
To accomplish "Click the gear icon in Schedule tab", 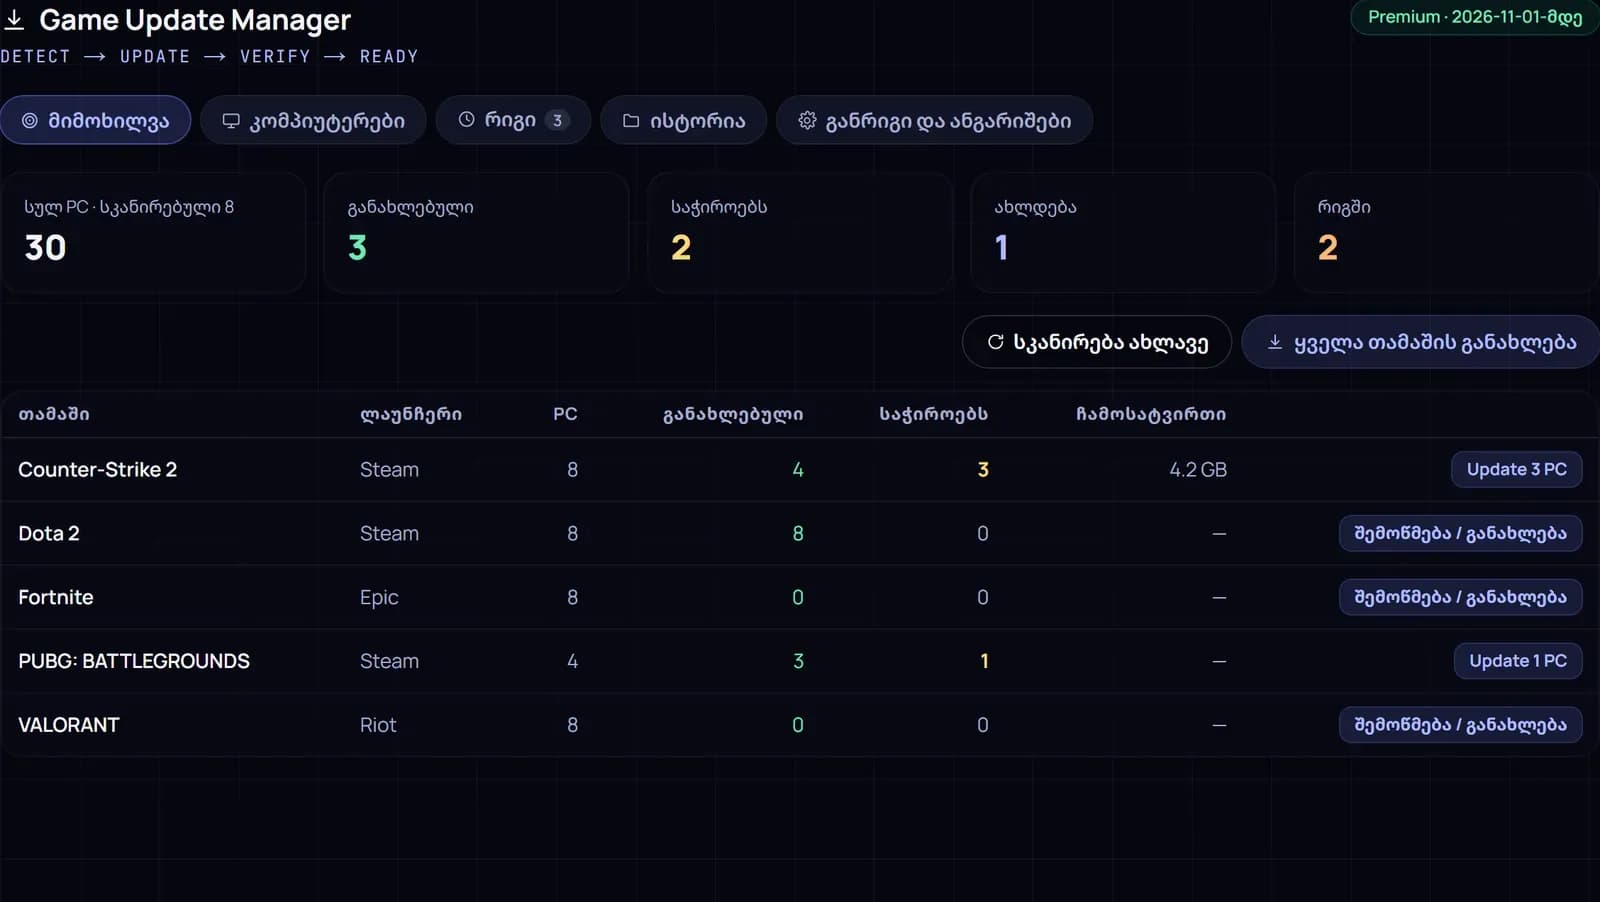I will (x=807, y=120).
